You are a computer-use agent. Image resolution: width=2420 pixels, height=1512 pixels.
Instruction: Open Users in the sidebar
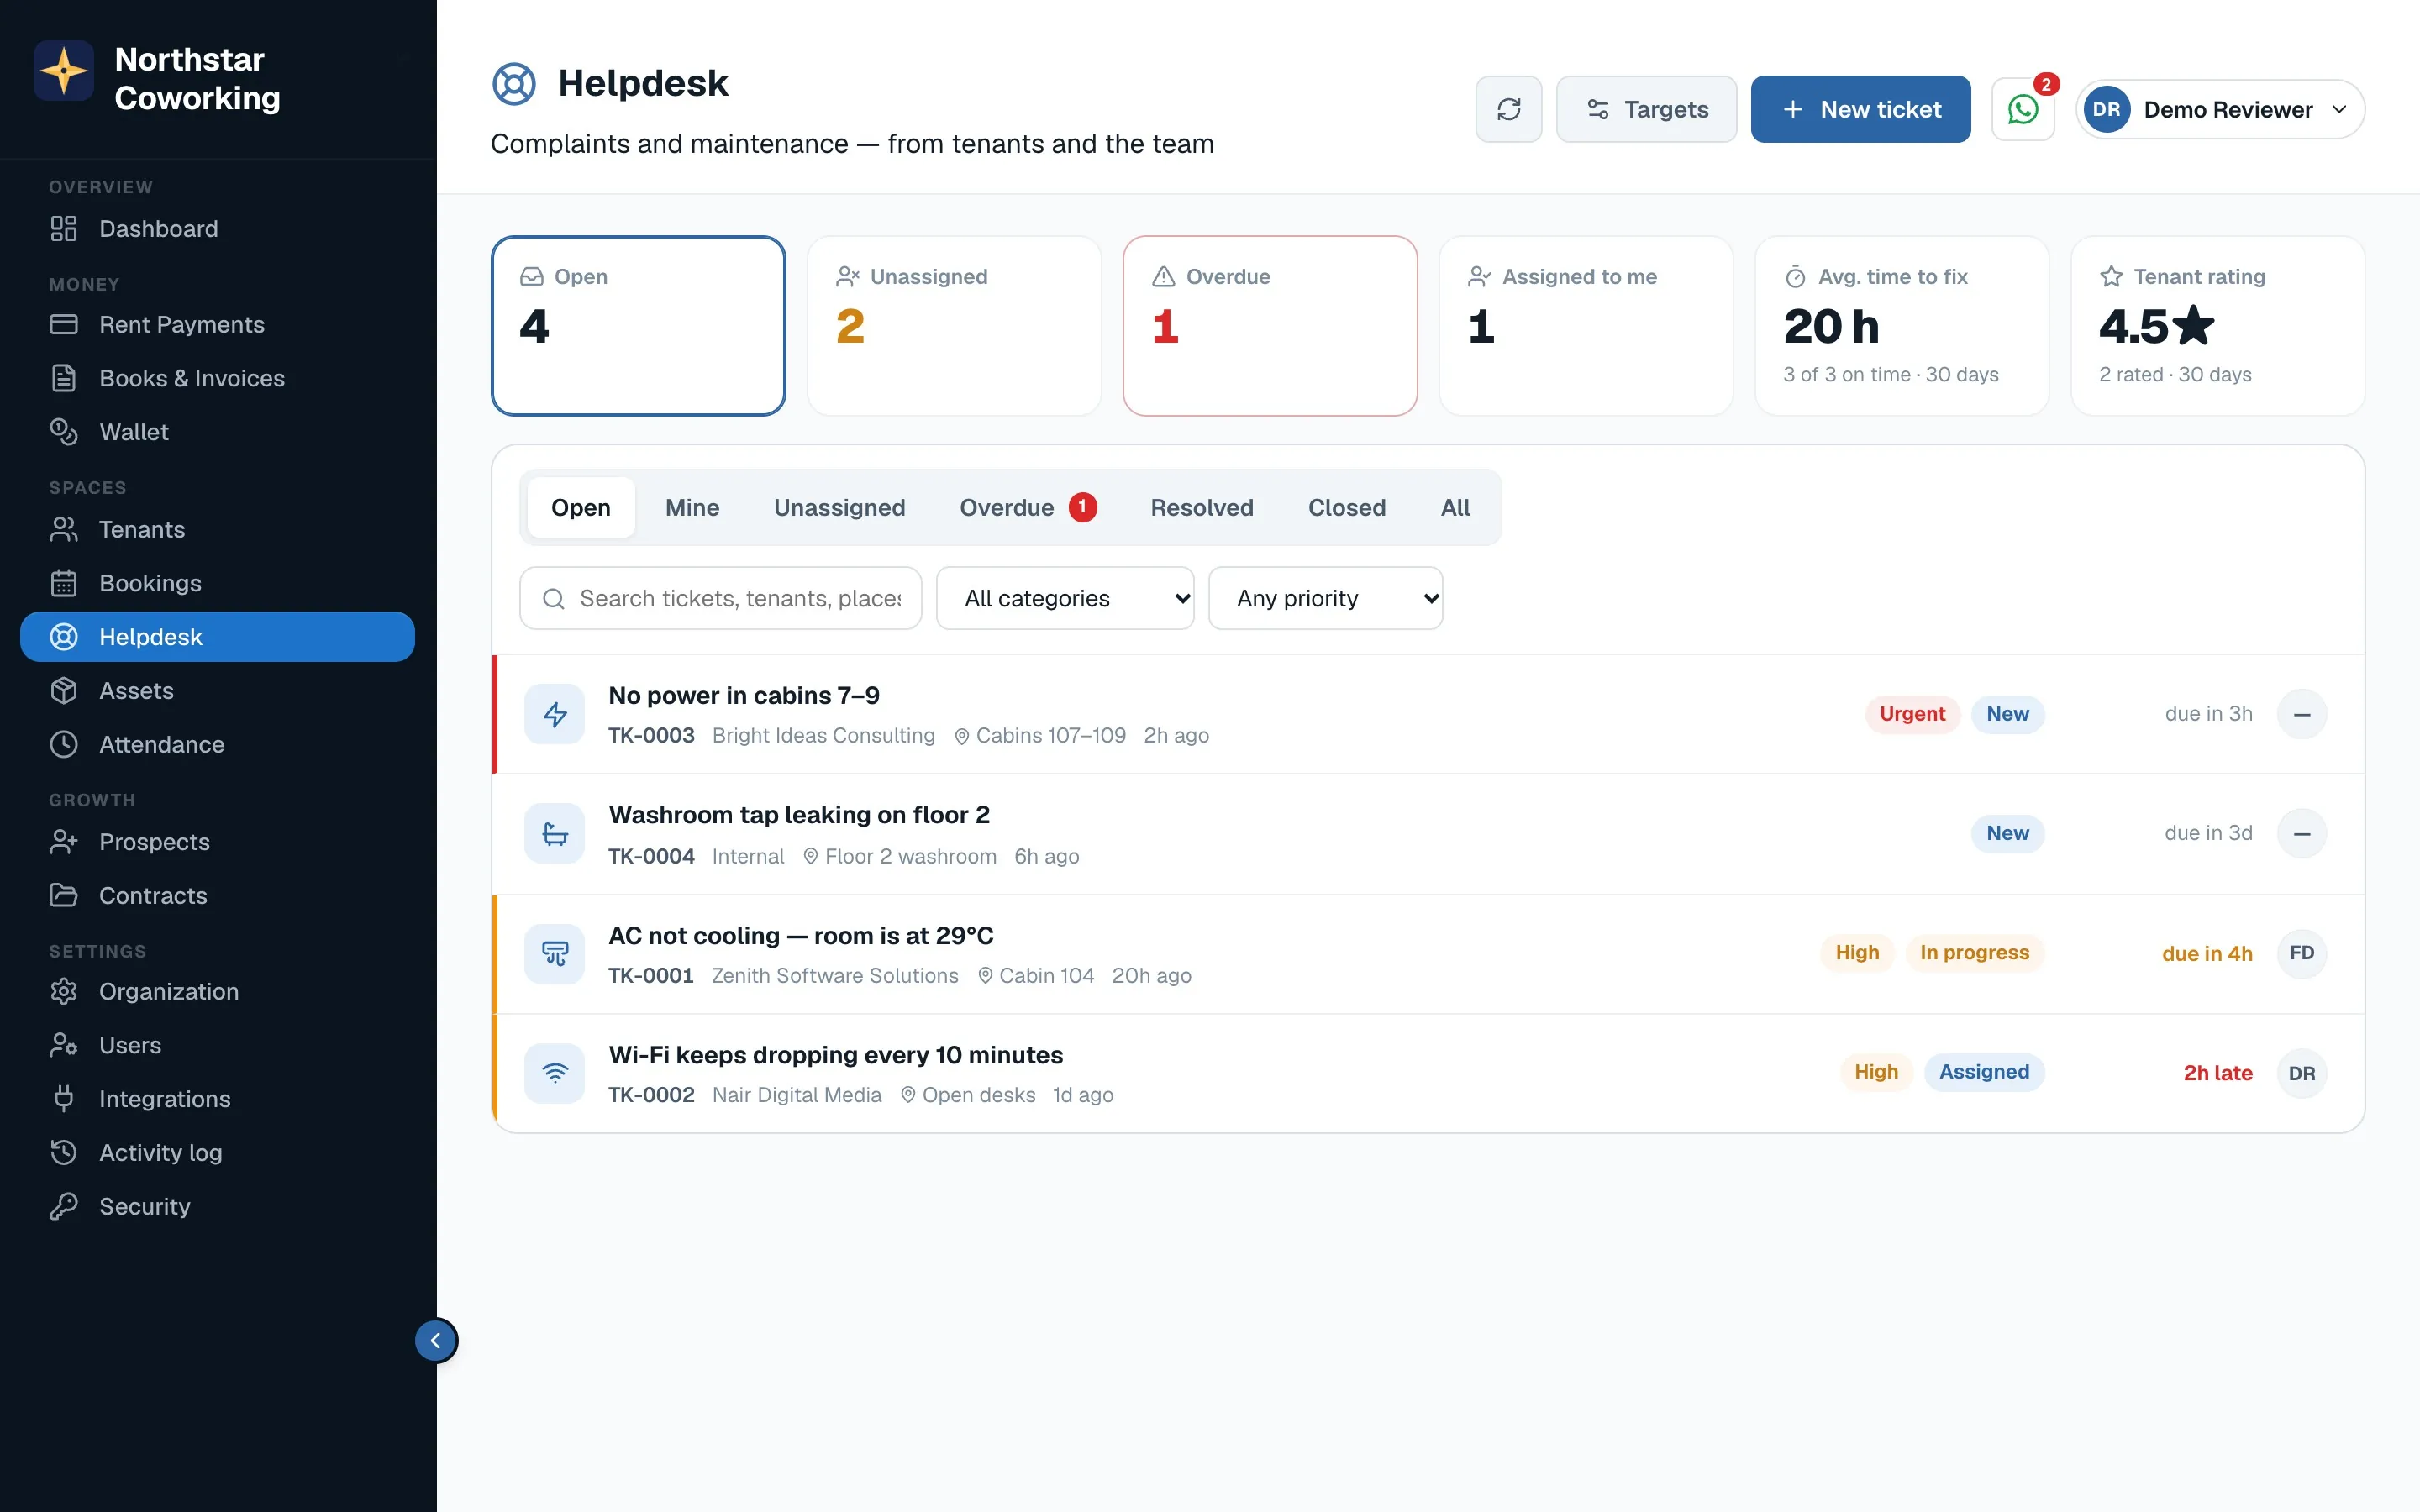tap(217, 1045)
